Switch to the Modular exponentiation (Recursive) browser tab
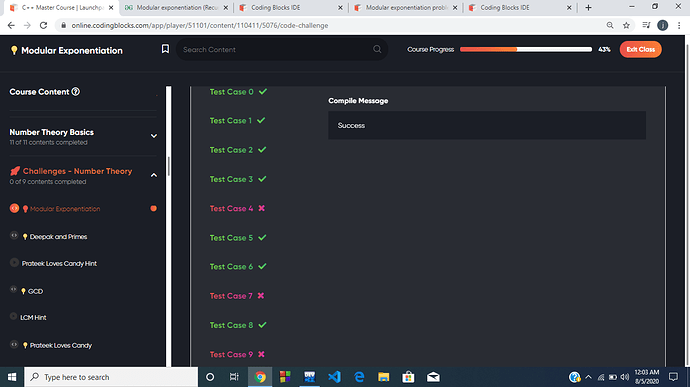This screenshot has height=387, width=690. (176, 8)
